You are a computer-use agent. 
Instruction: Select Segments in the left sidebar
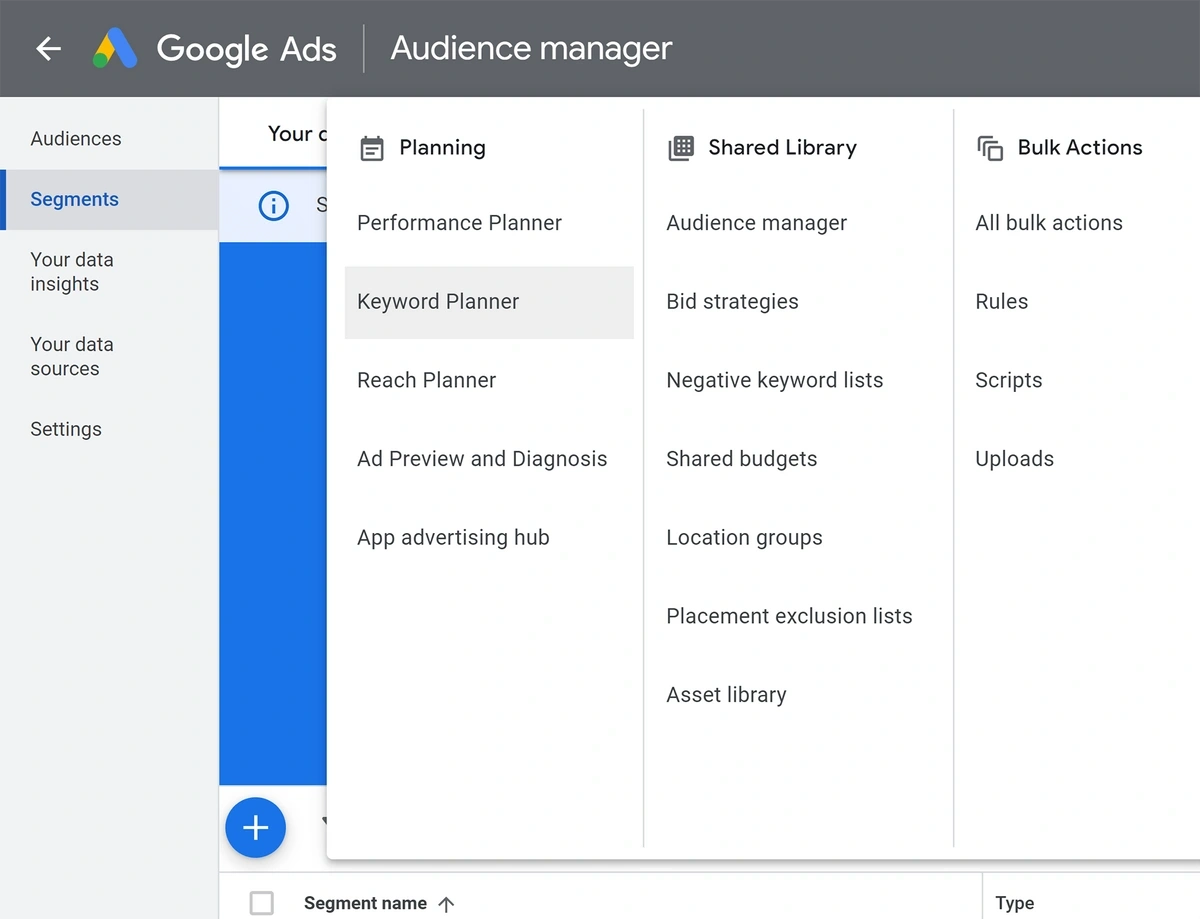(109, 200)
